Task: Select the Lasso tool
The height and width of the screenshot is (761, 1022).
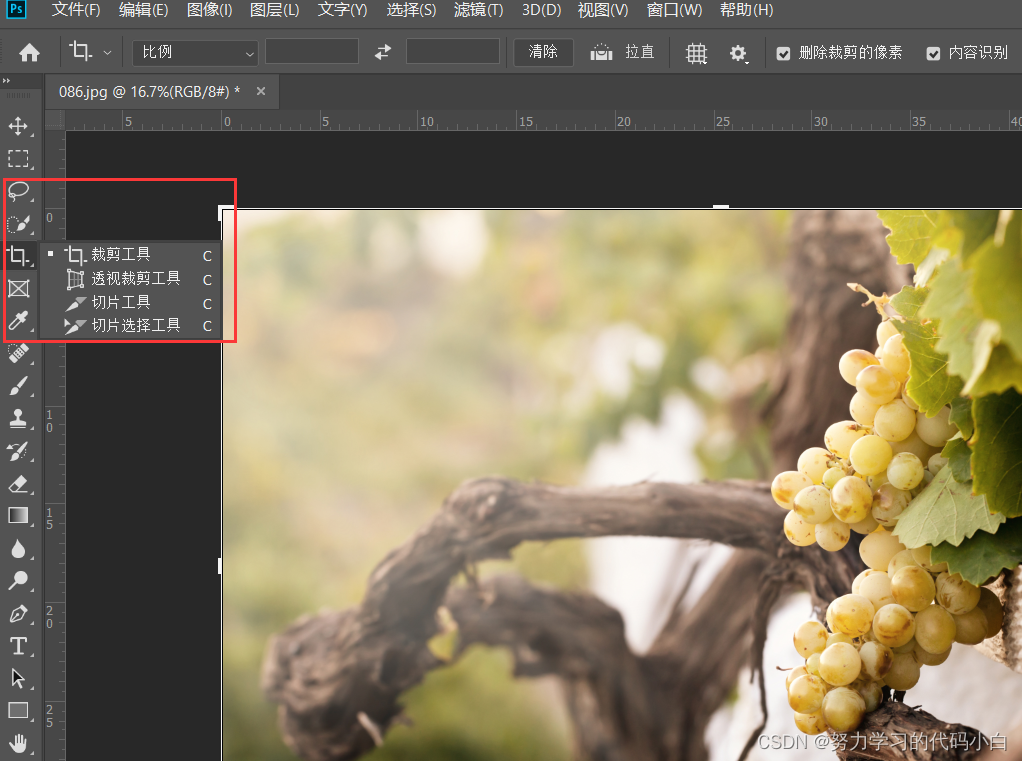Action: 18,191
